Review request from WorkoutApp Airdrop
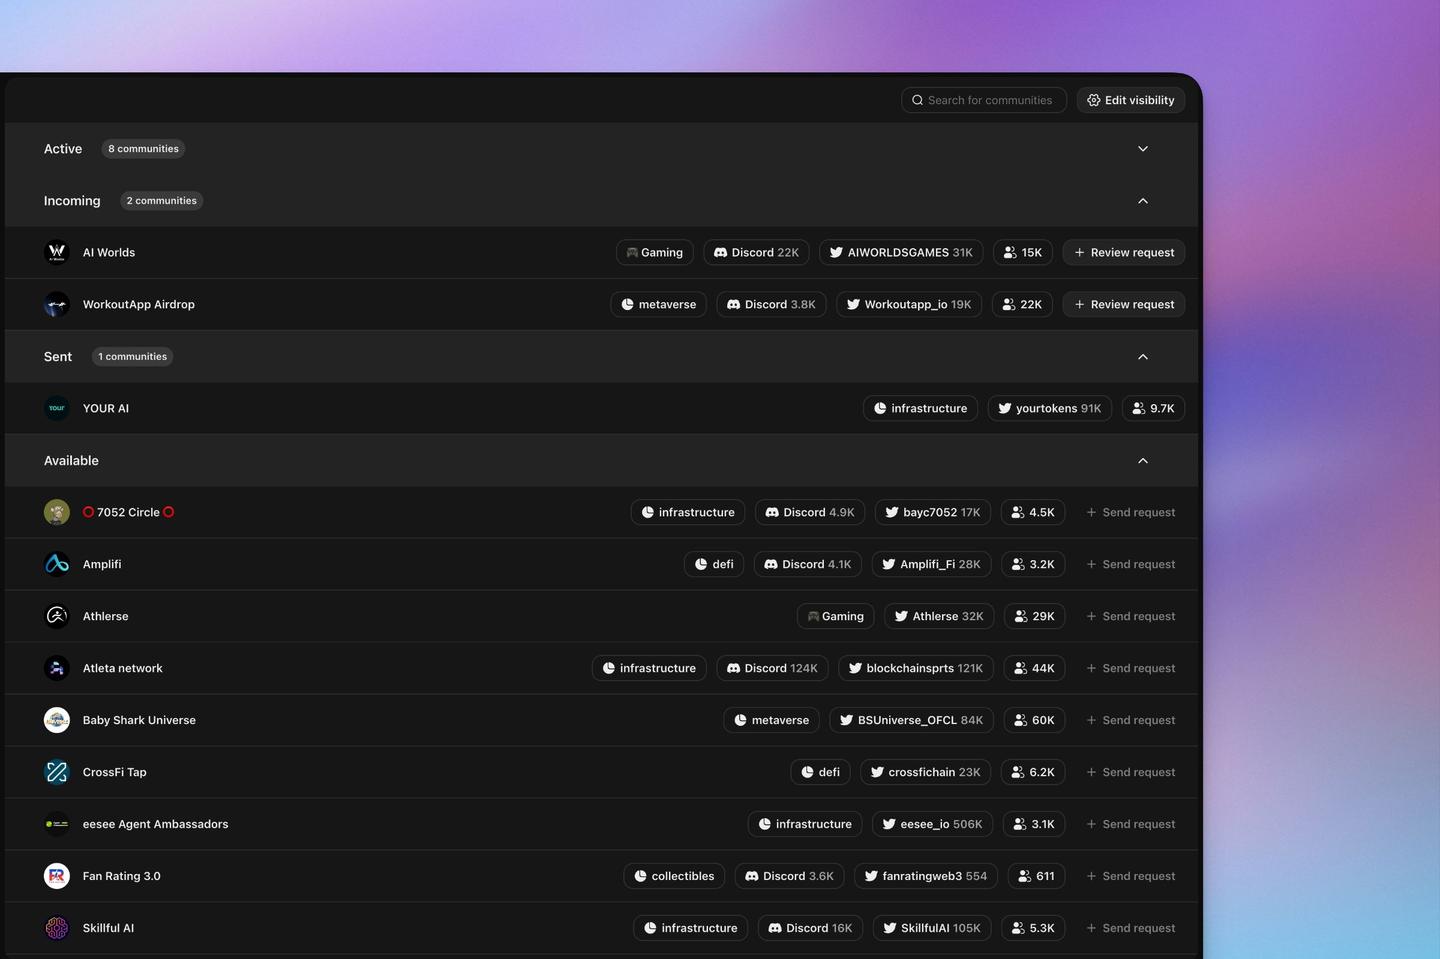This screenshot has height=959, width=1440. (x=1124, y=304)
